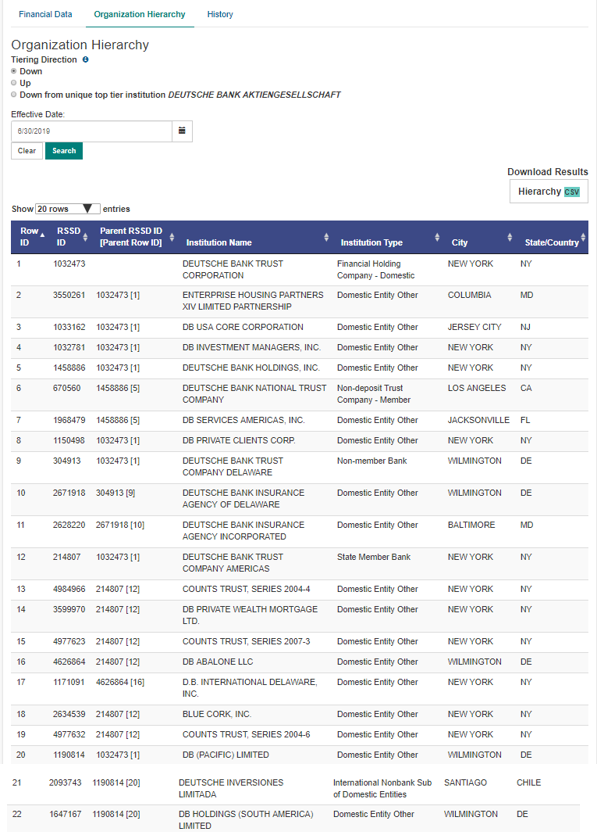
Task: Click COUNTS TRUST, SERIES 2004-6
Action: tap(246, 734)
